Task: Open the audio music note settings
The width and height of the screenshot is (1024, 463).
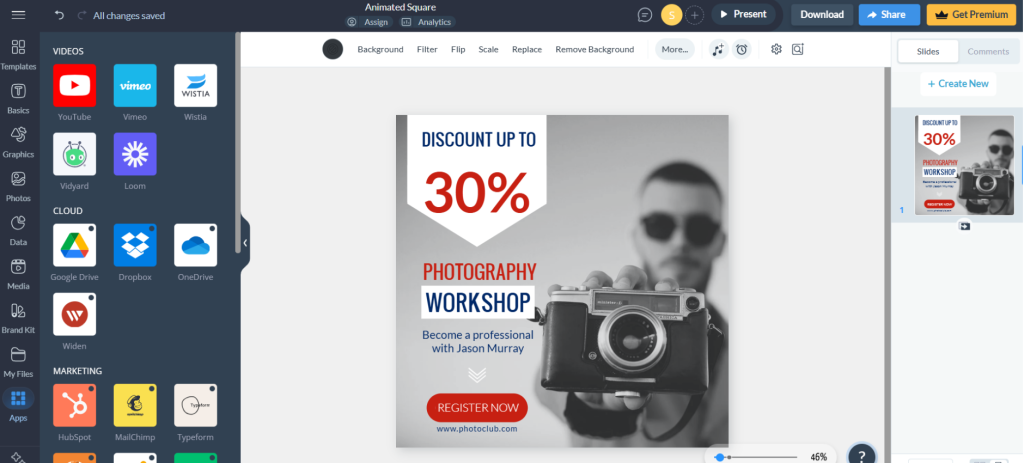Action: [719, 49]
